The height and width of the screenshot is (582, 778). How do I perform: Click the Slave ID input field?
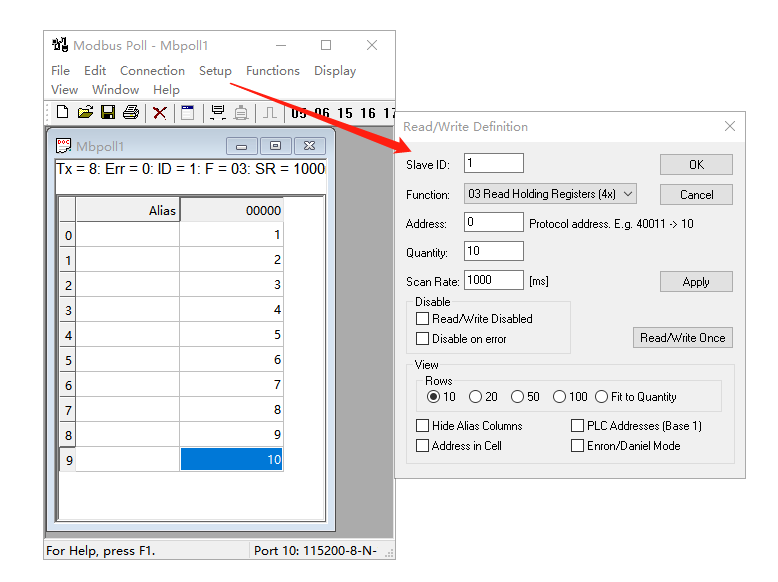pos(494,163)
